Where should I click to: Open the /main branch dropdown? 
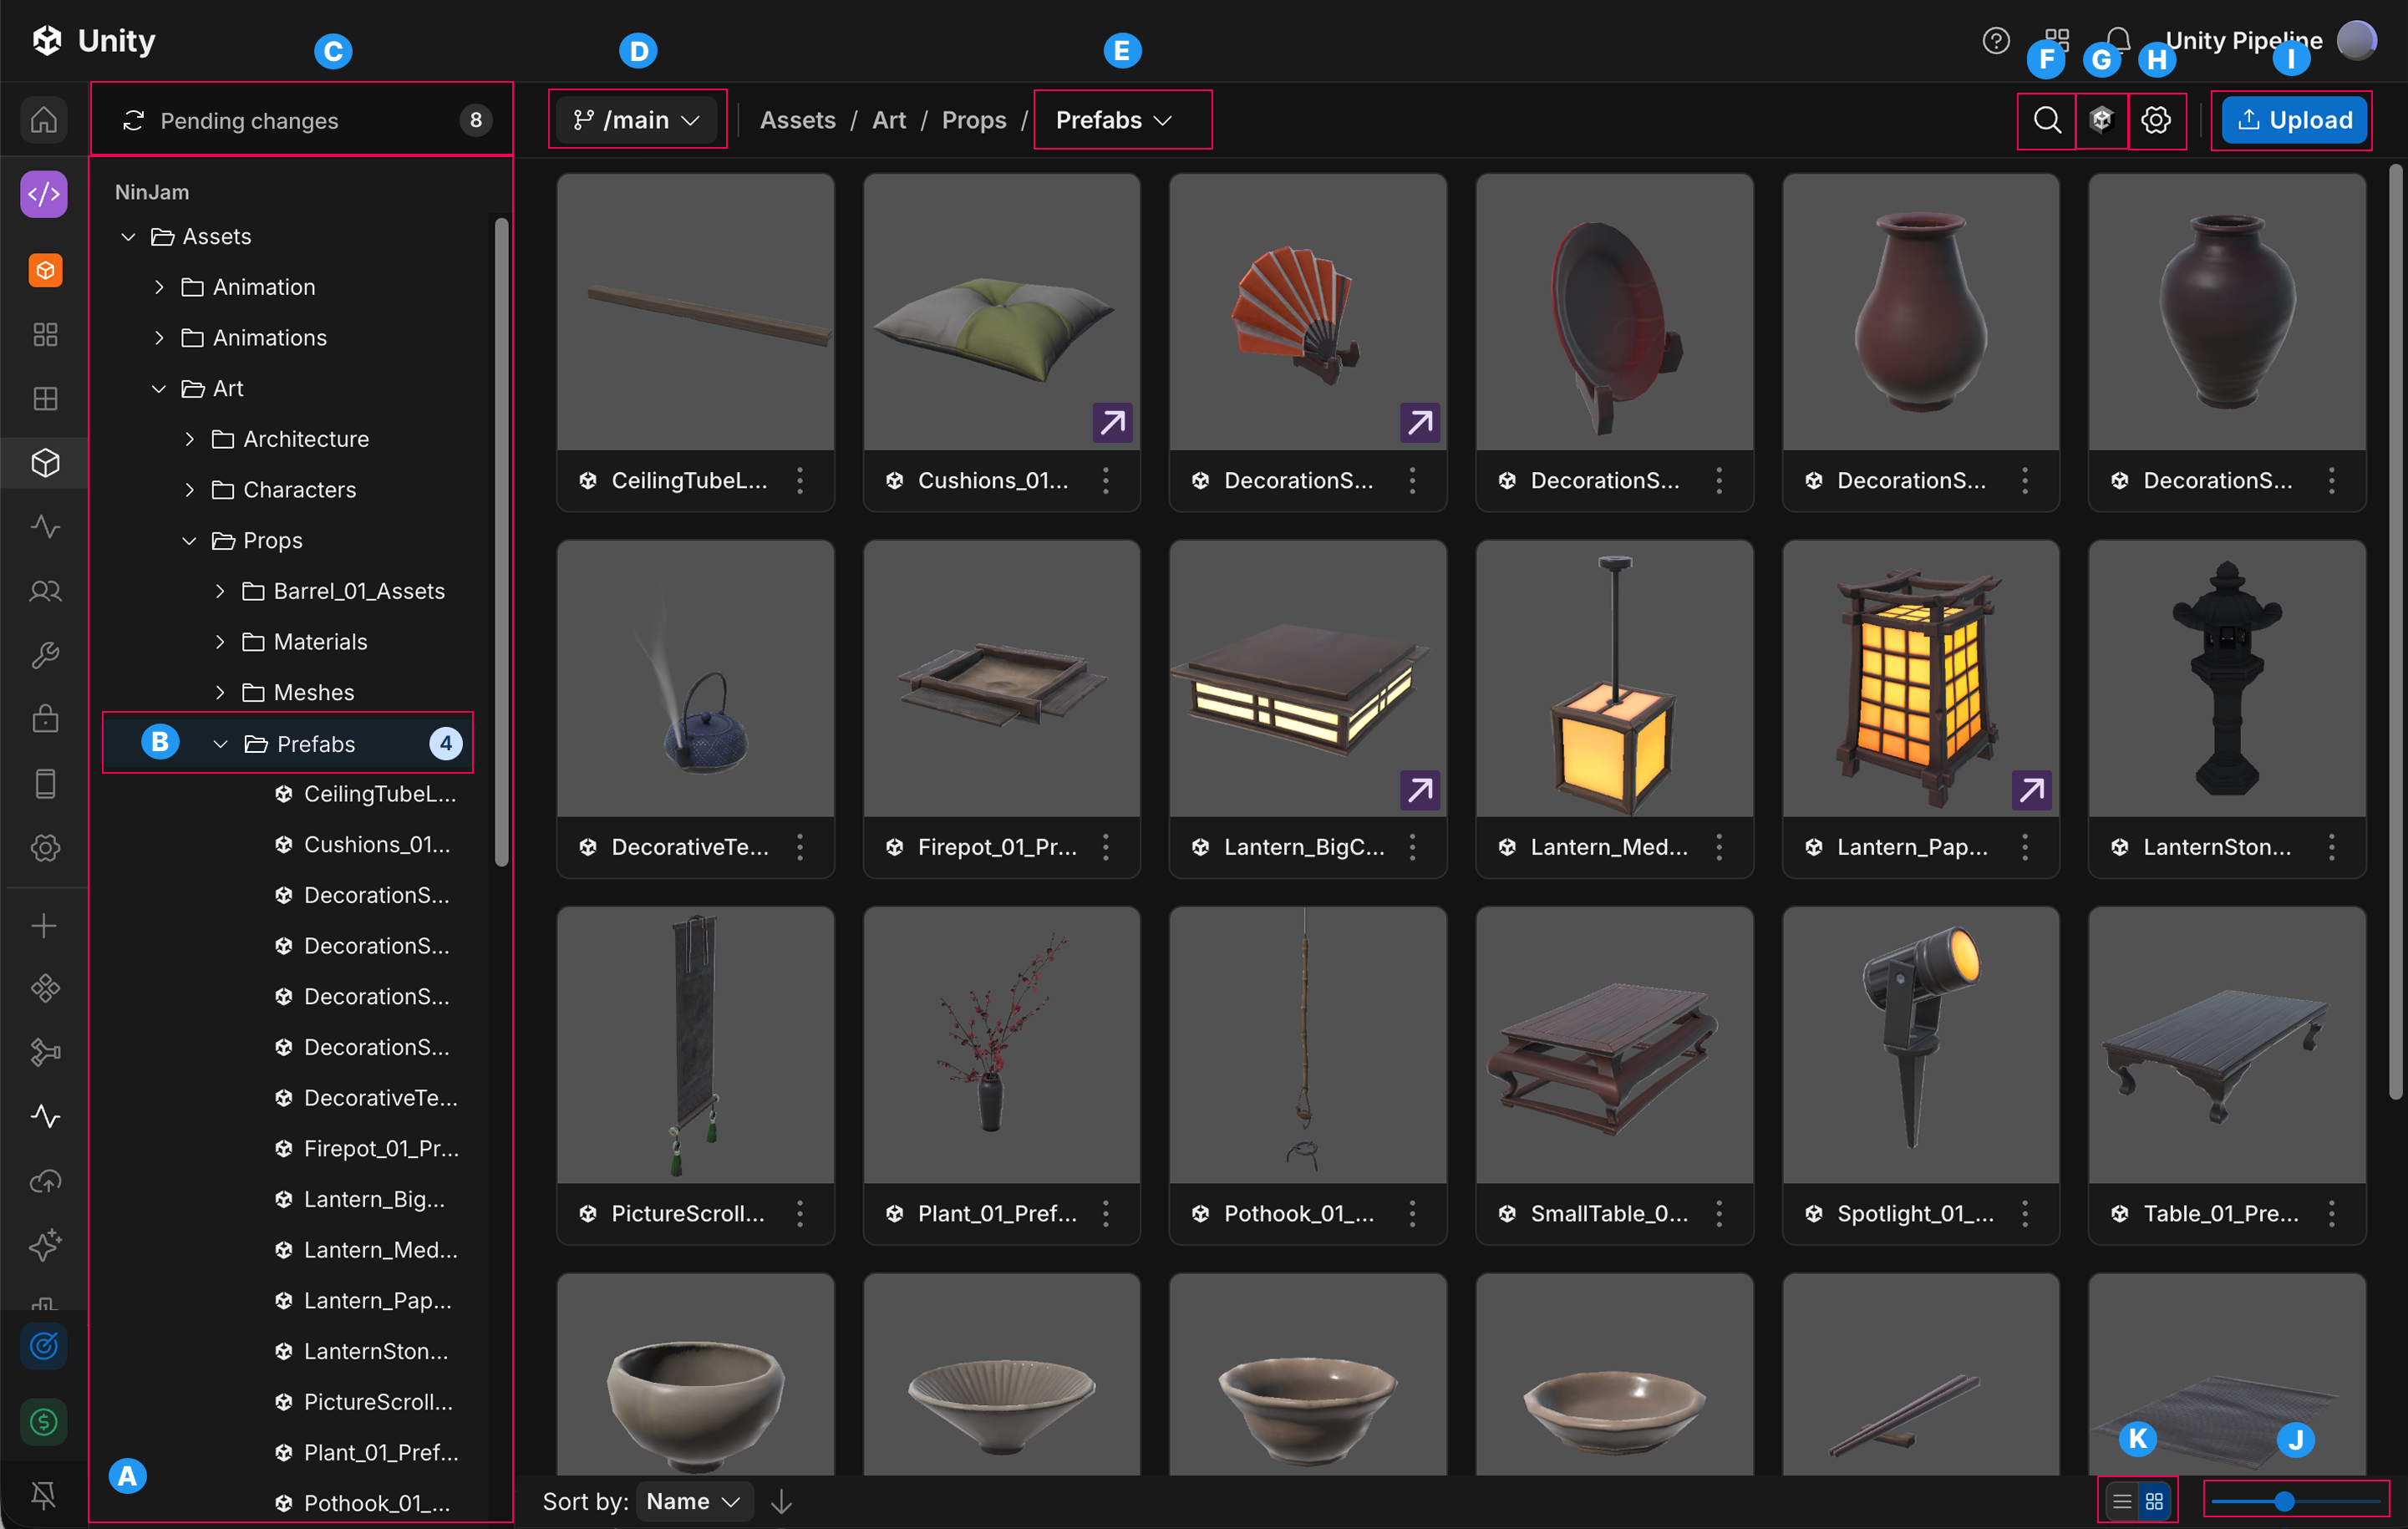[x=637, y=120]
